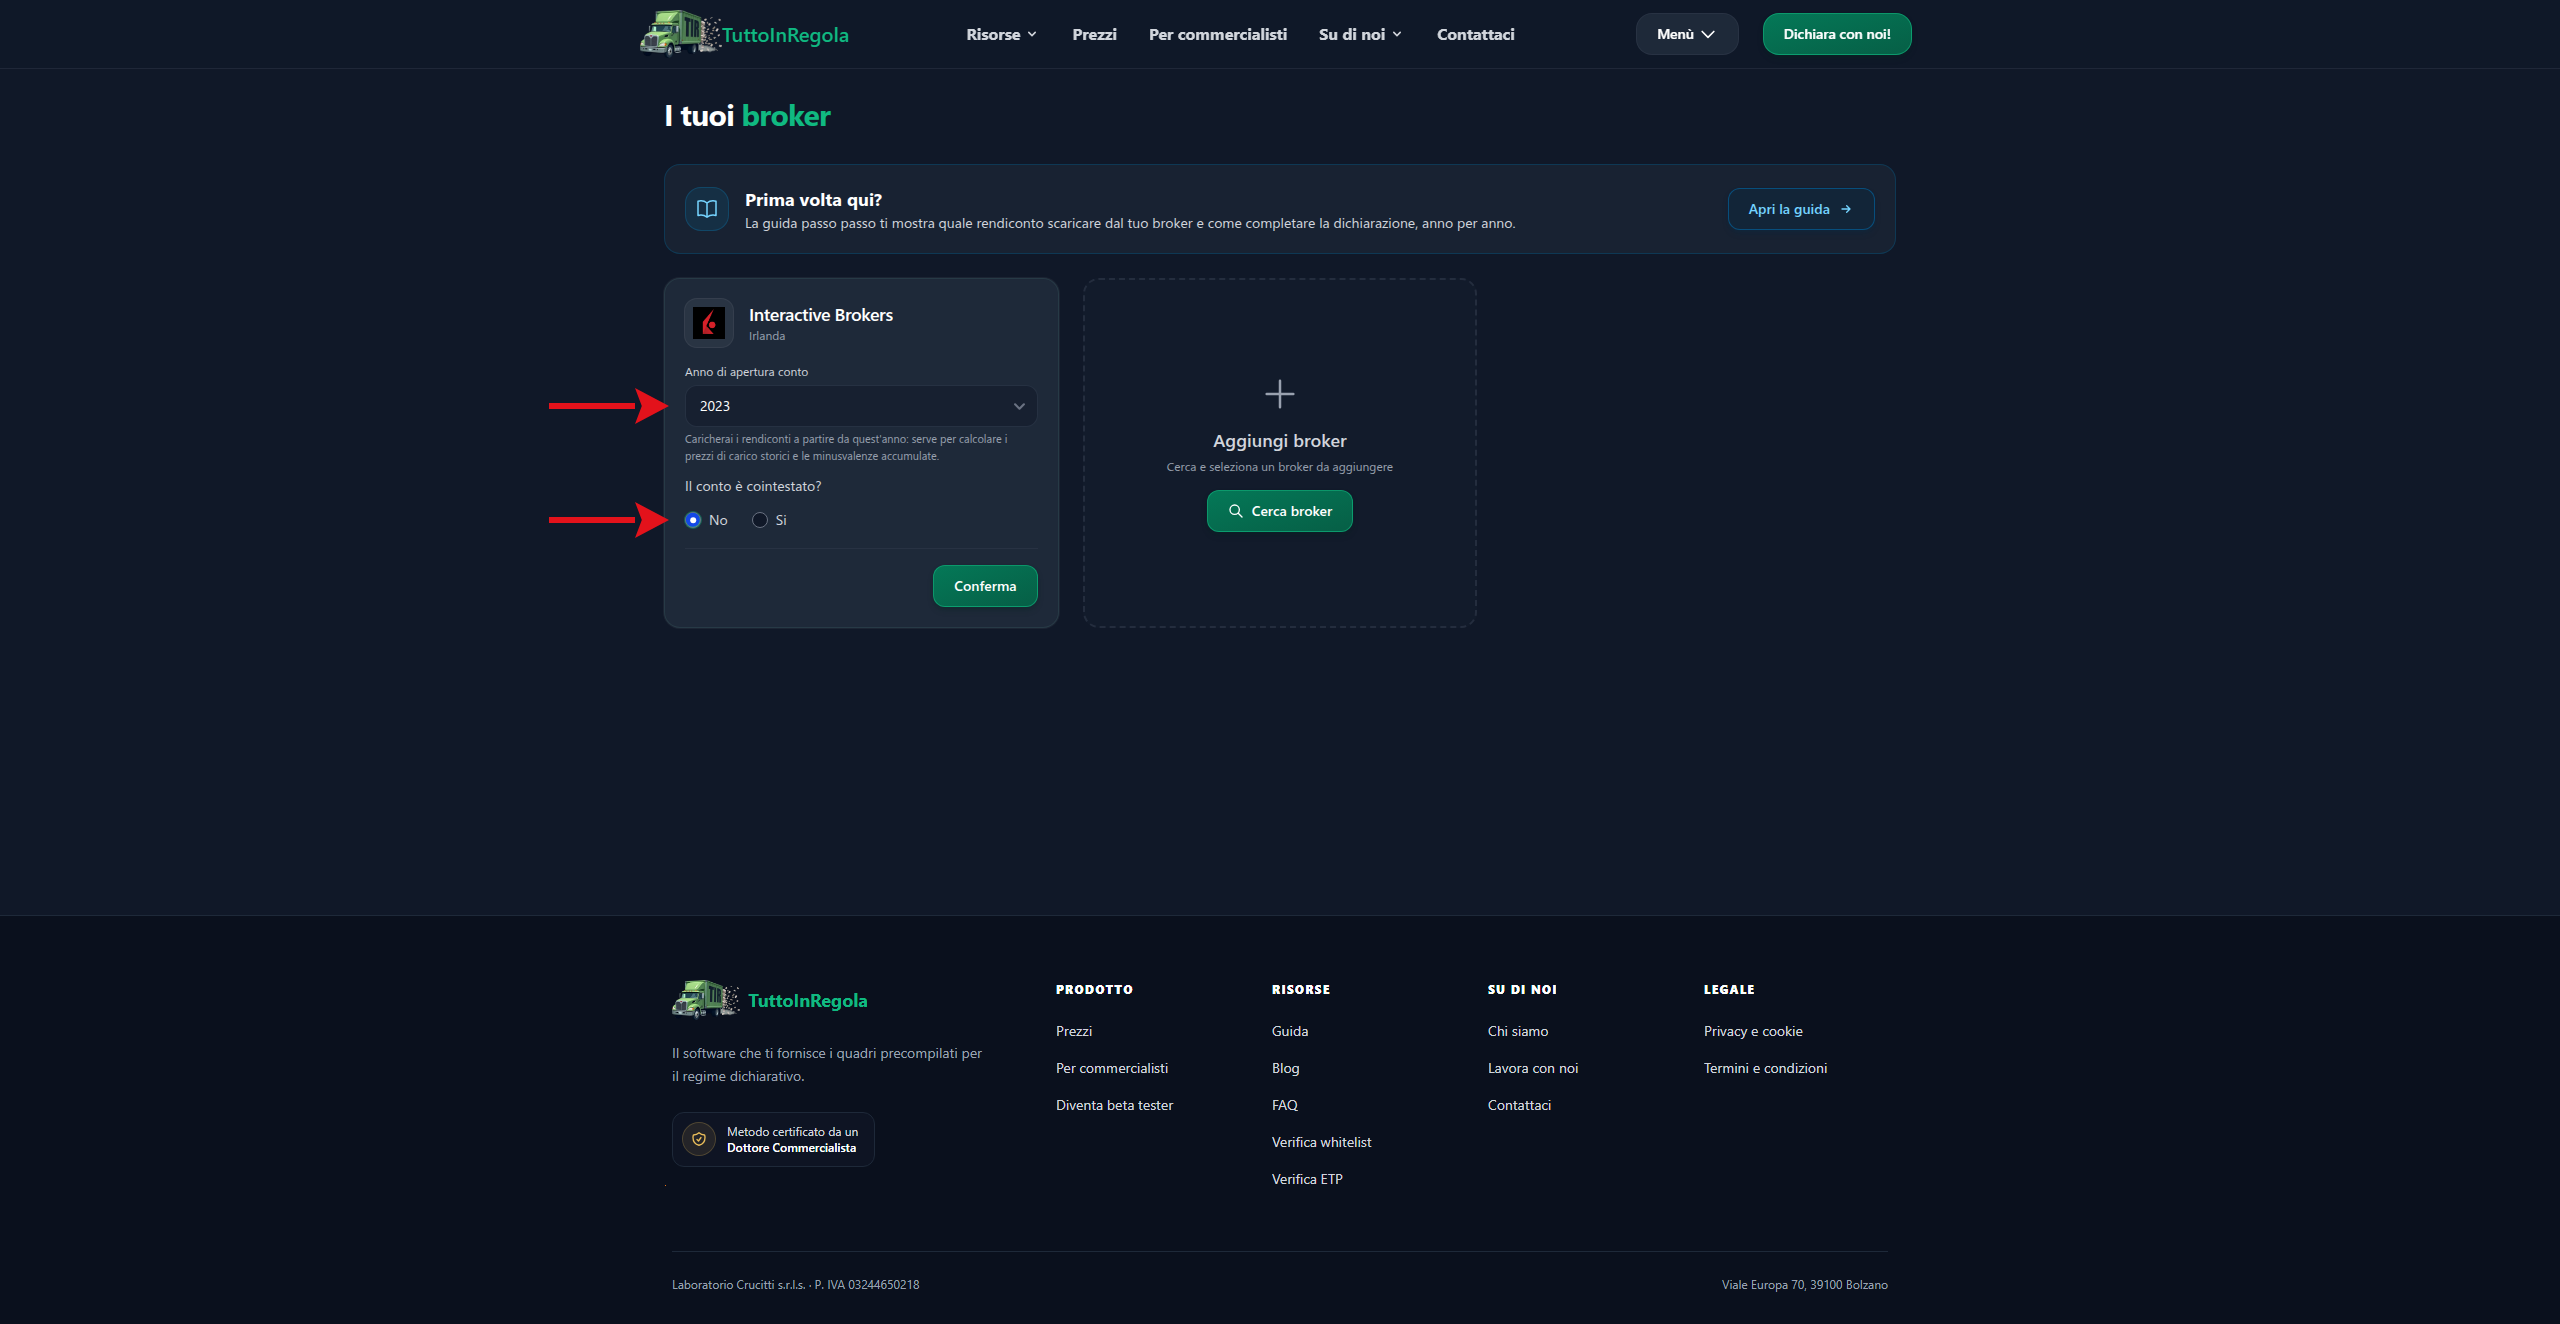Go to Prezzi in the top navigation
This screenshot has width=2560, height=1324.
coord(1094,34)
